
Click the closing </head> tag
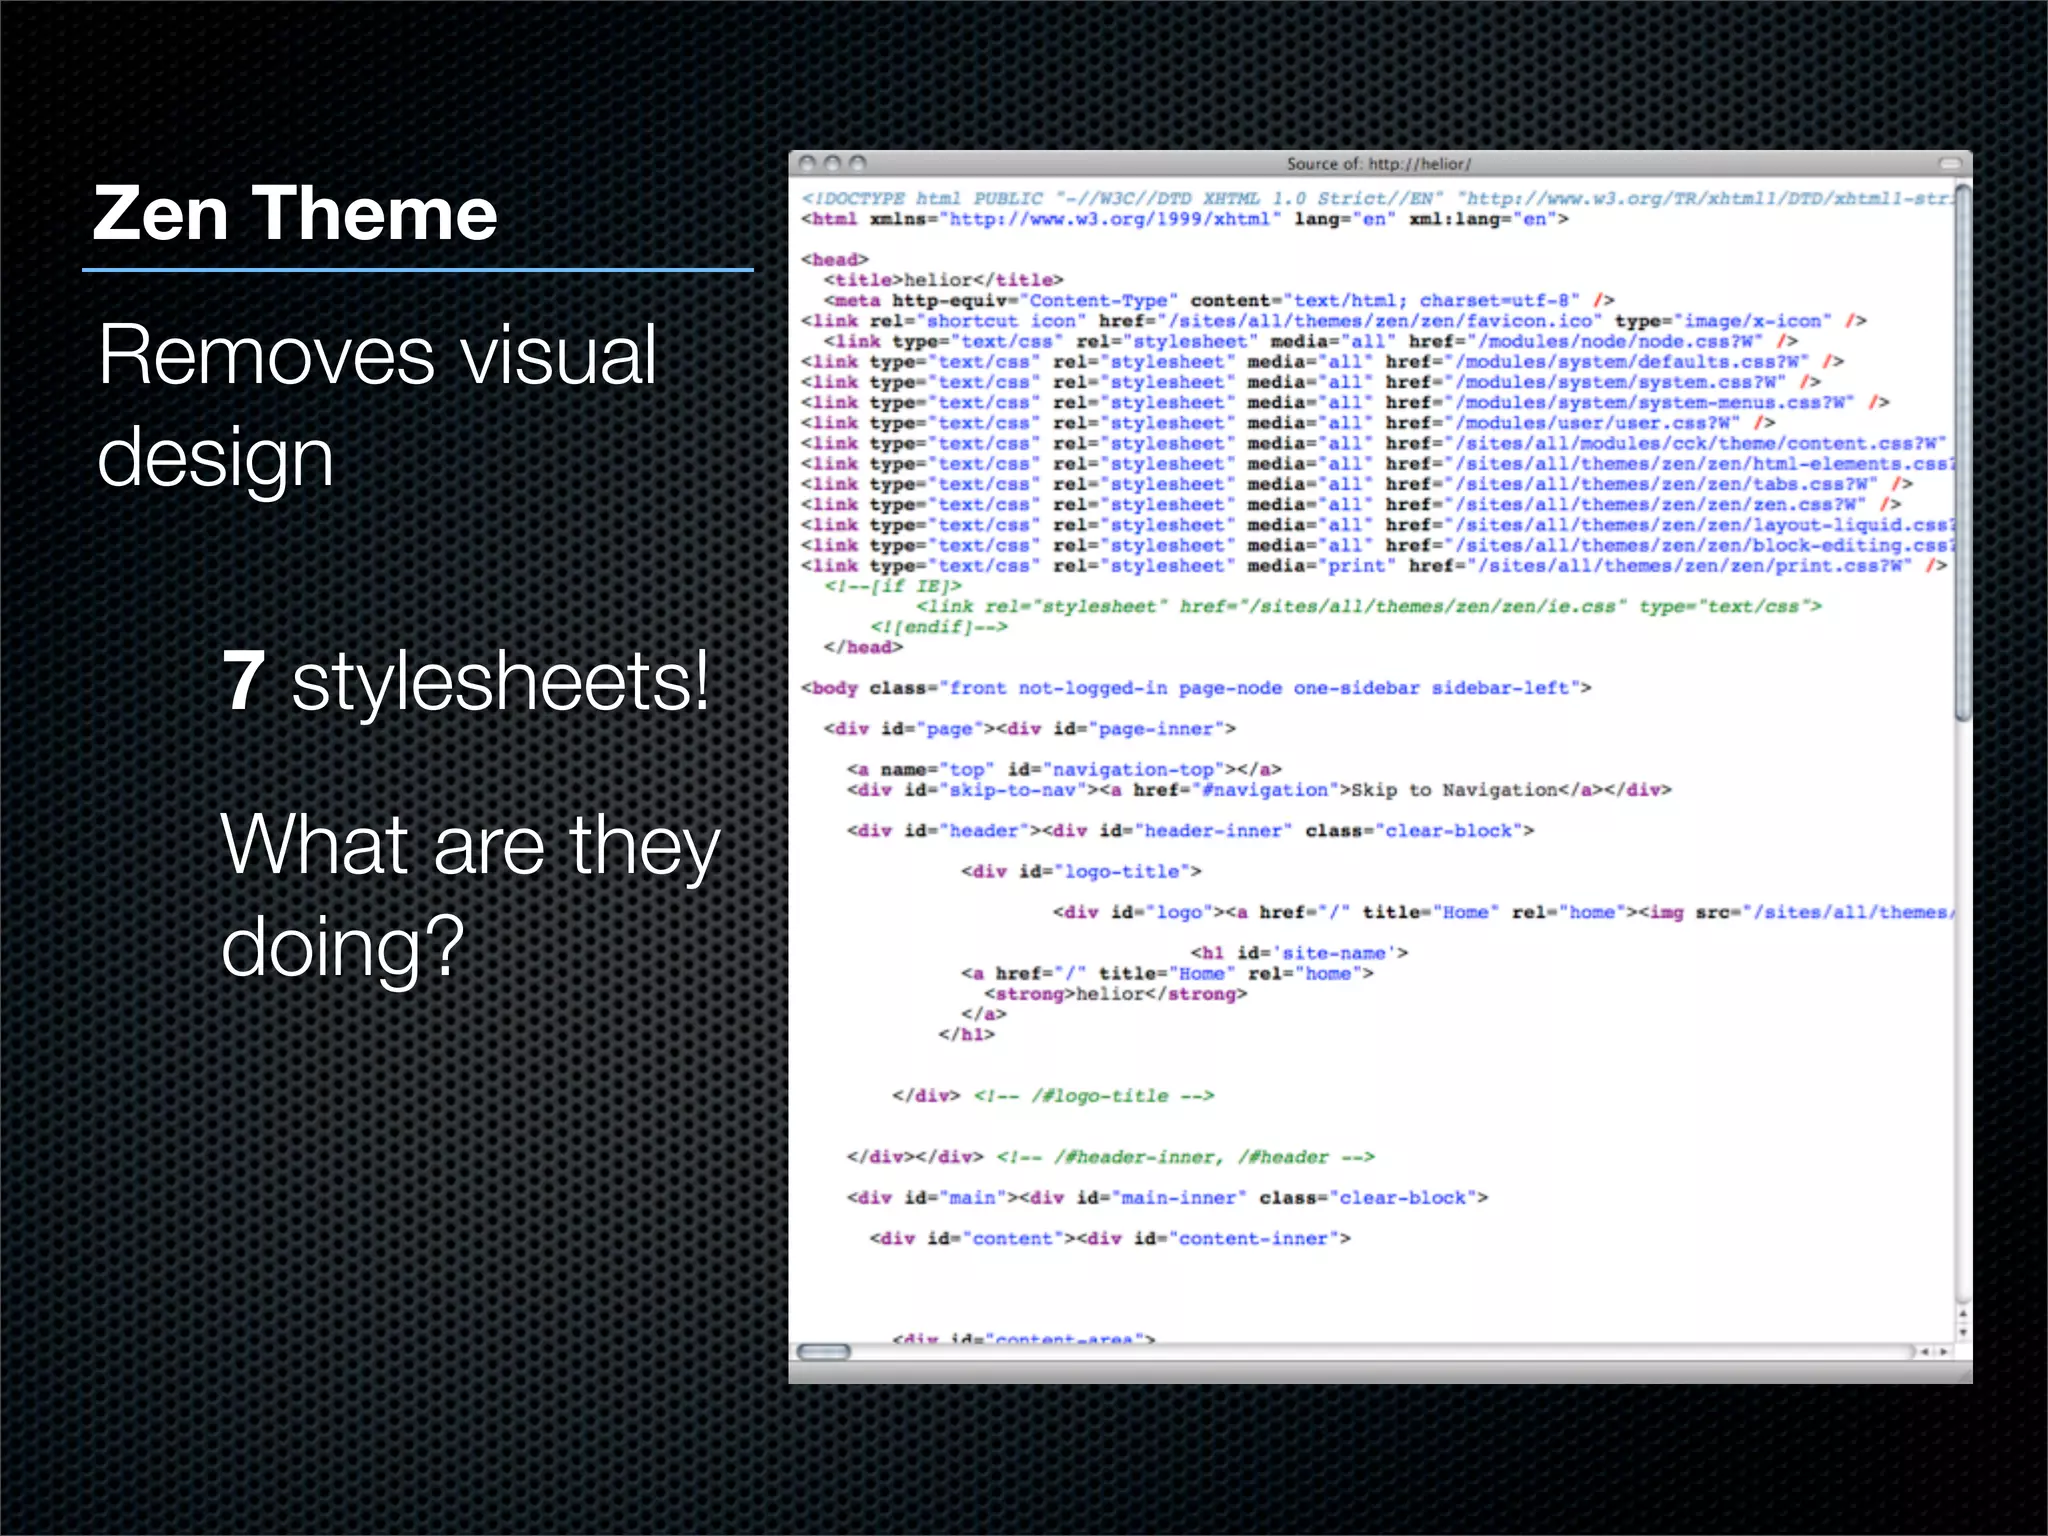(x=863, y=647)
